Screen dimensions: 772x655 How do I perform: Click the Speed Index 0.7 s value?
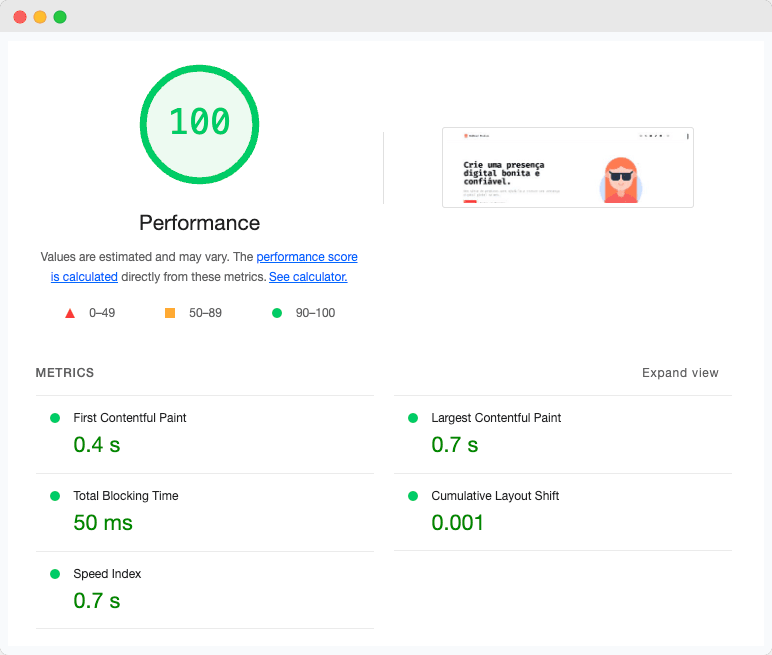[x=97, y=601]
